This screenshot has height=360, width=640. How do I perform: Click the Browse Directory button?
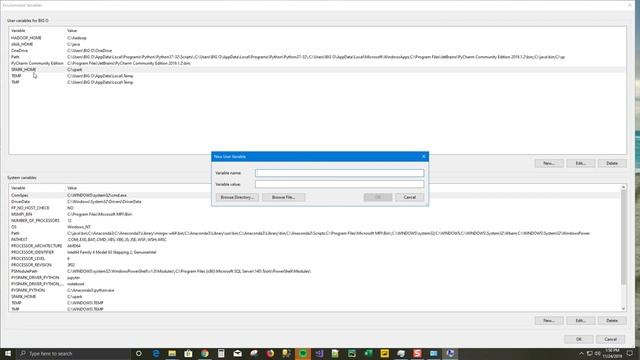237,197
